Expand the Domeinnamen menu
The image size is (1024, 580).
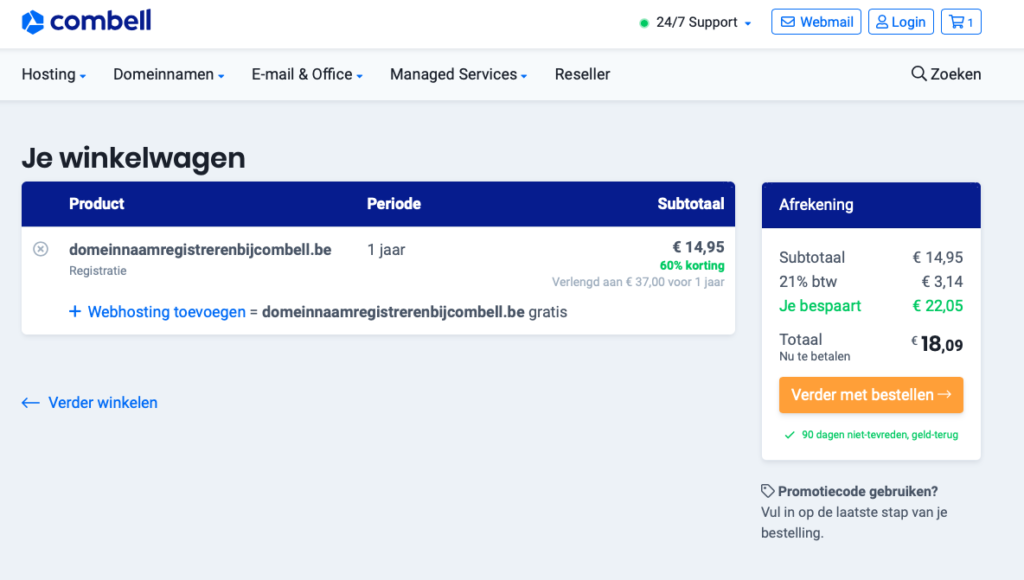coord(168,74)
